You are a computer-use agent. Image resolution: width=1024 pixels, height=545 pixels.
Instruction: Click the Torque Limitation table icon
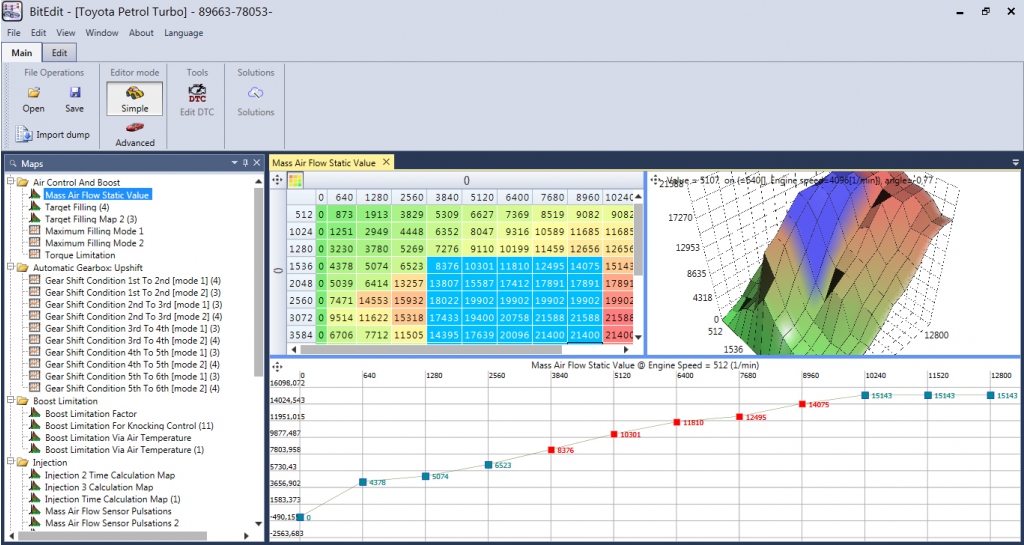[35, 255]
